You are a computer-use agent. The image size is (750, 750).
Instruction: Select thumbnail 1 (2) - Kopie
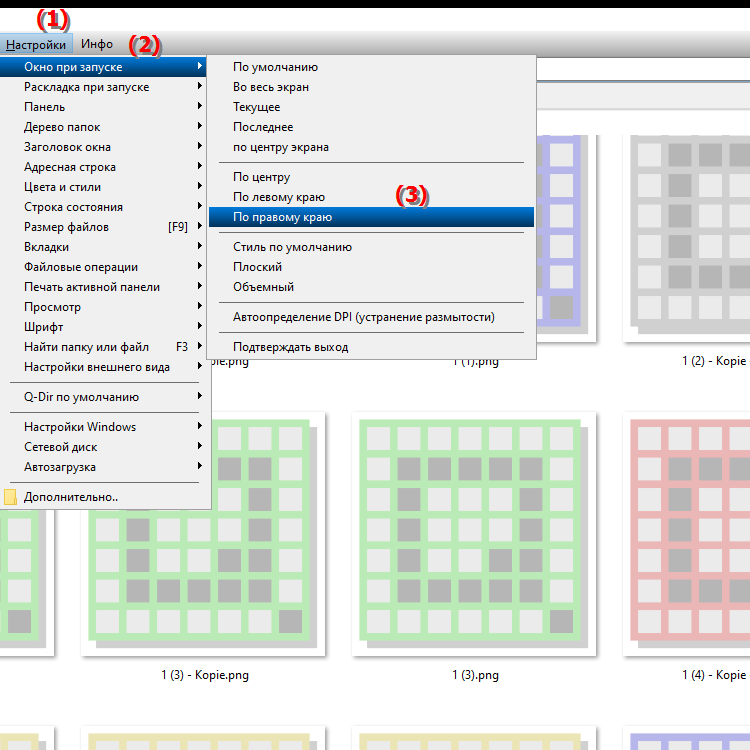[687, 238]
